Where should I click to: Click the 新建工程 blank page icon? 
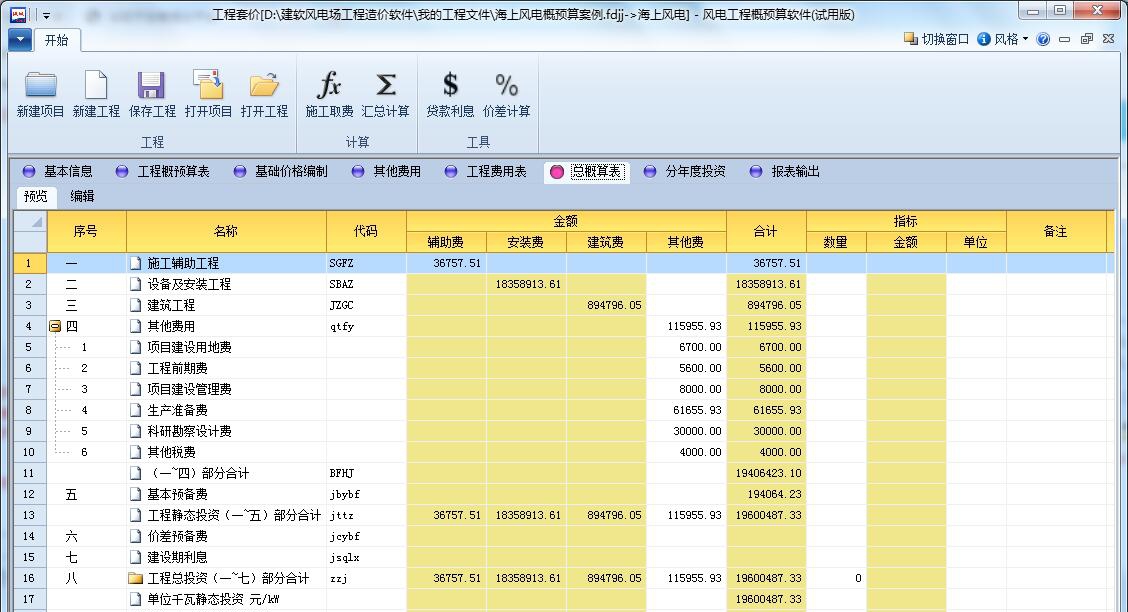pos(96,86)
